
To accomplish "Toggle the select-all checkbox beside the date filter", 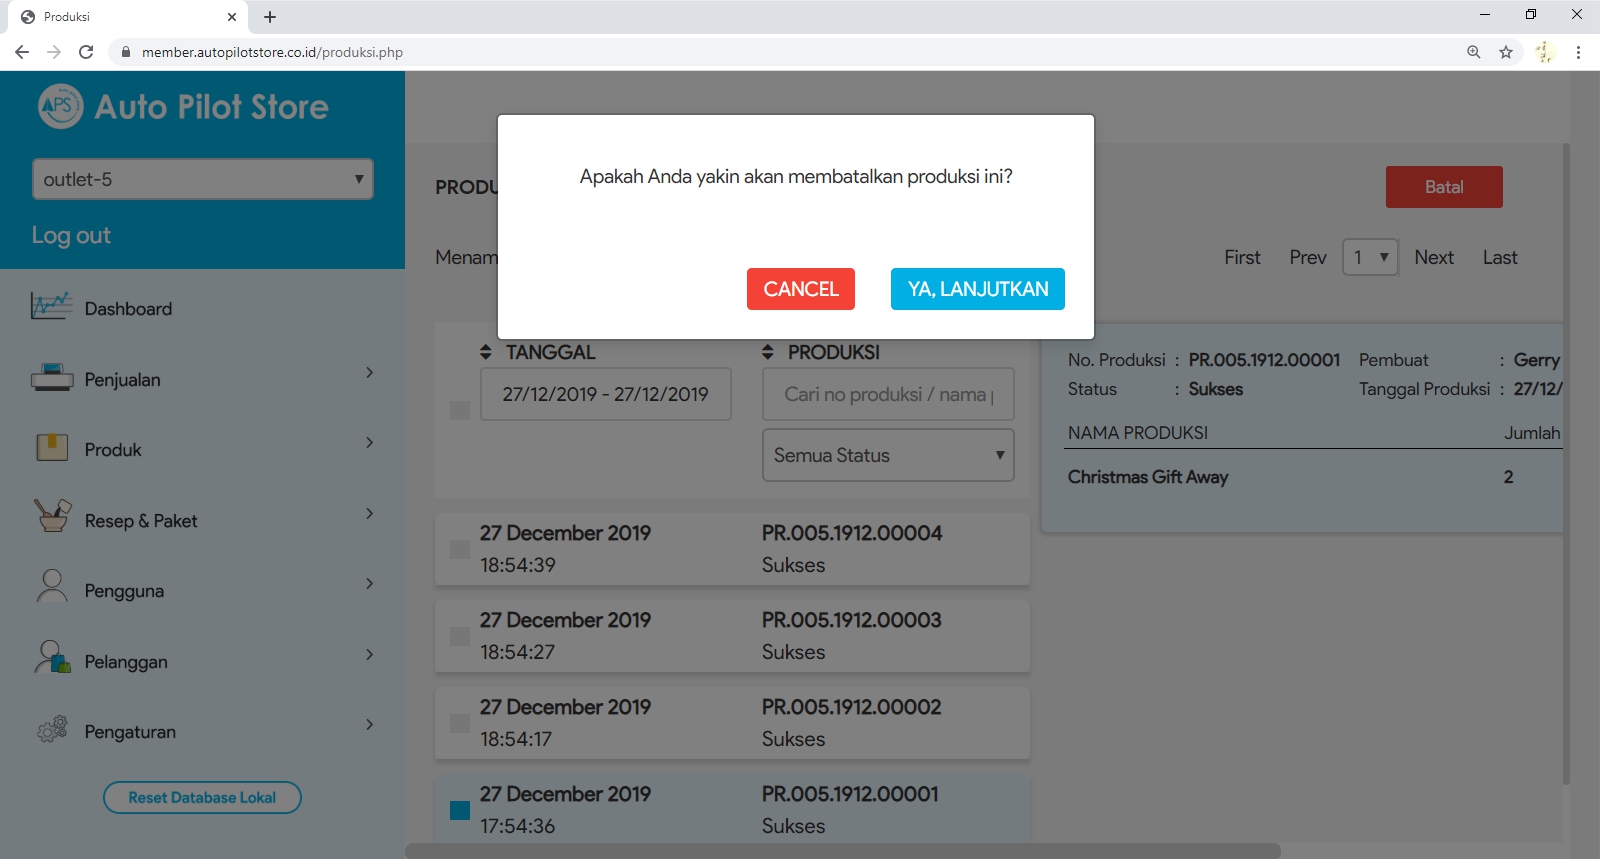I will [460, 410].
